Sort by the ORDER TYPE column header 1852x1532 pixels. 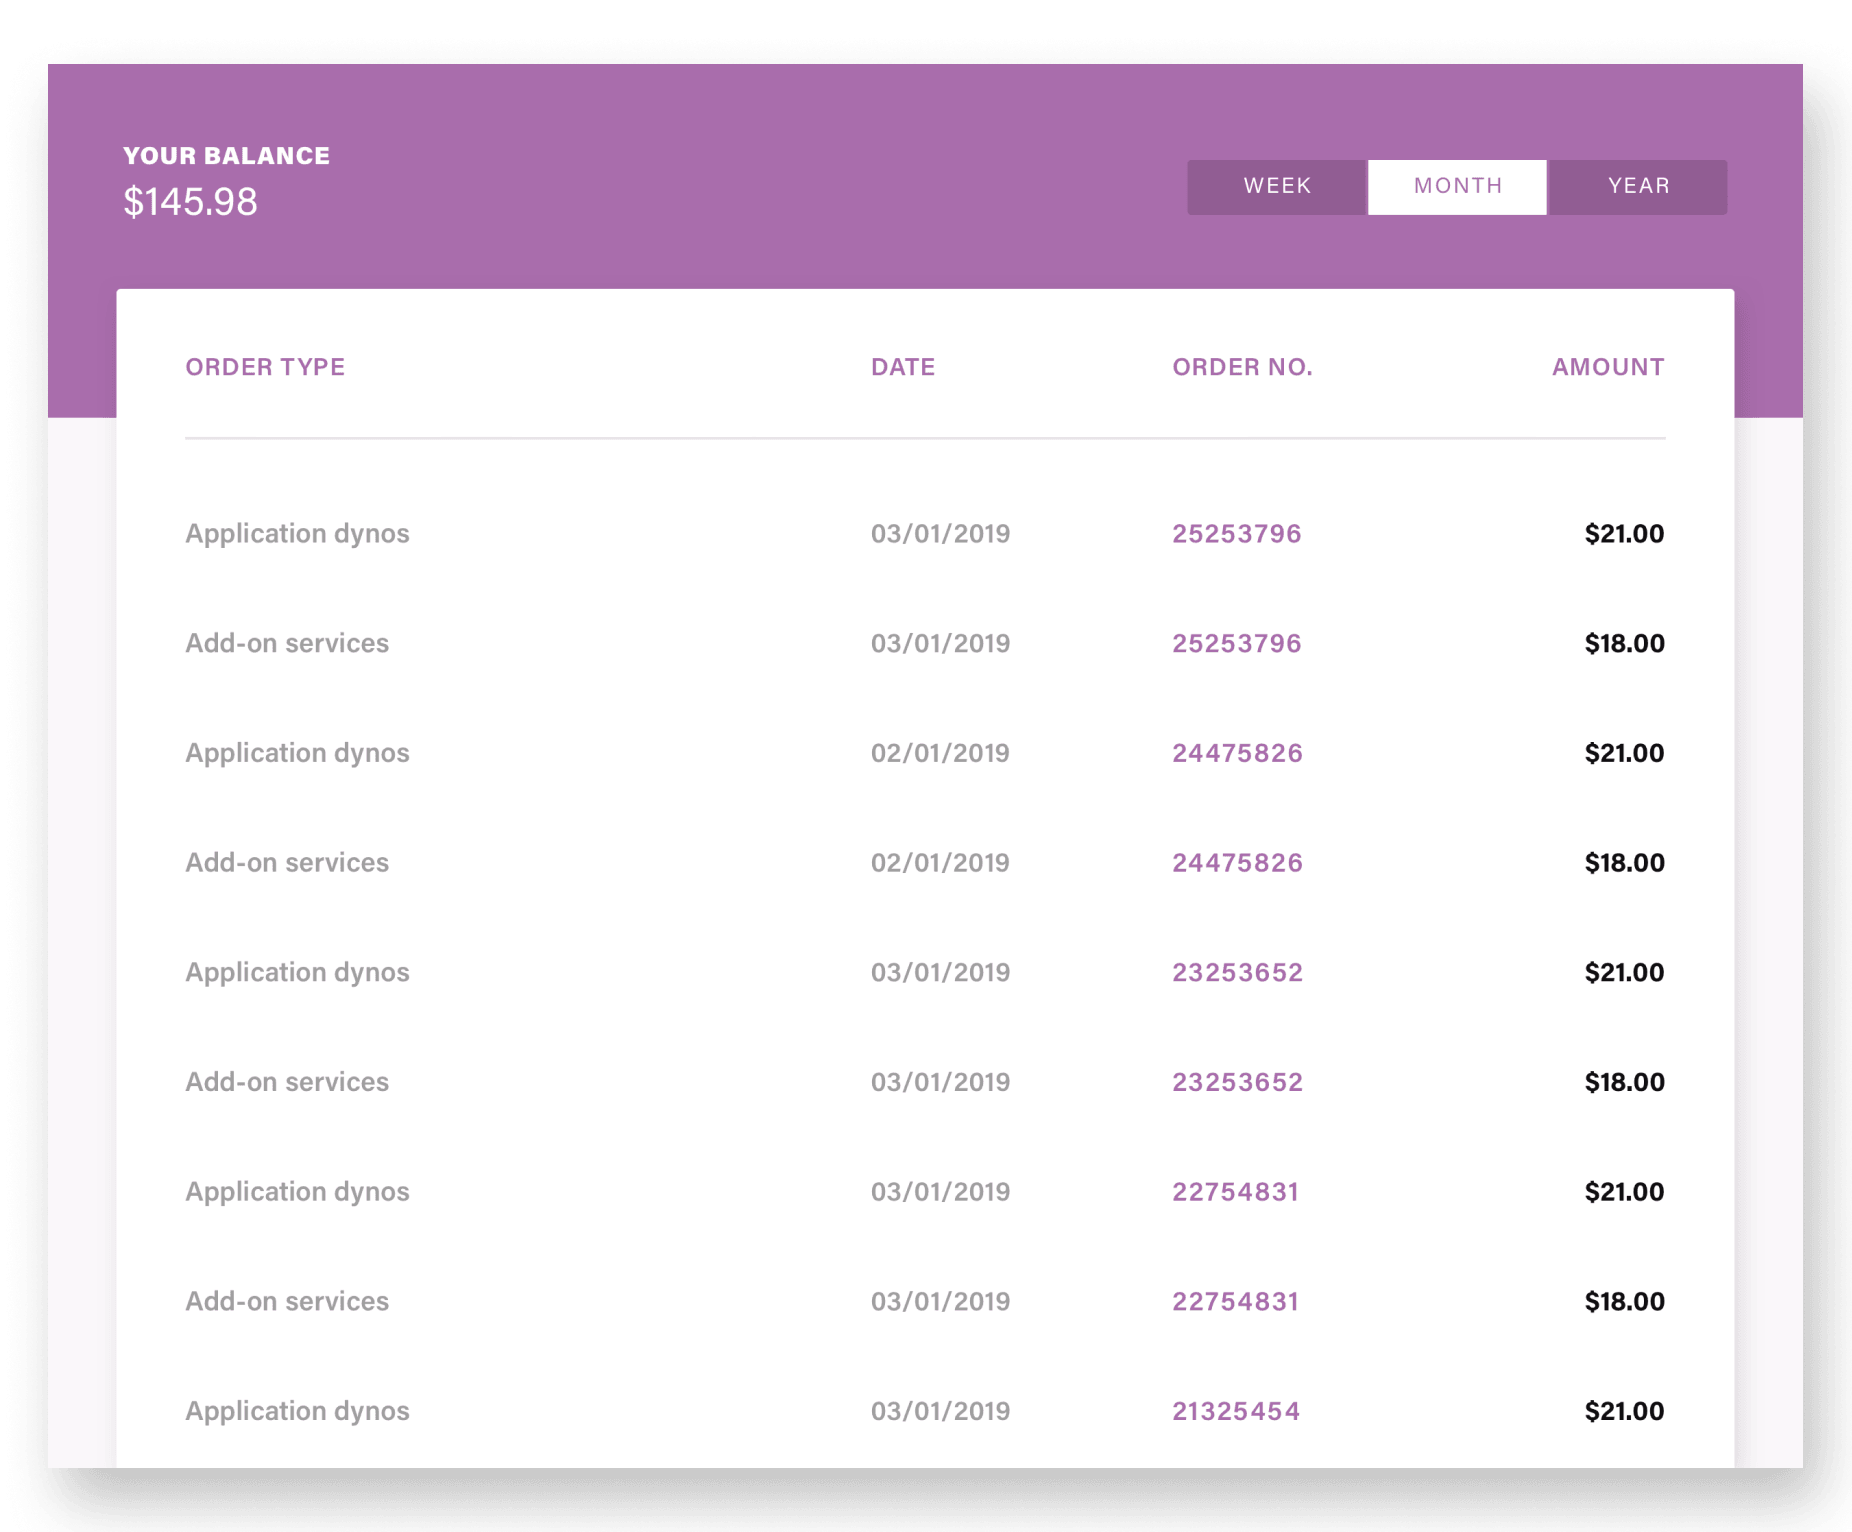[x=265, y=367]
